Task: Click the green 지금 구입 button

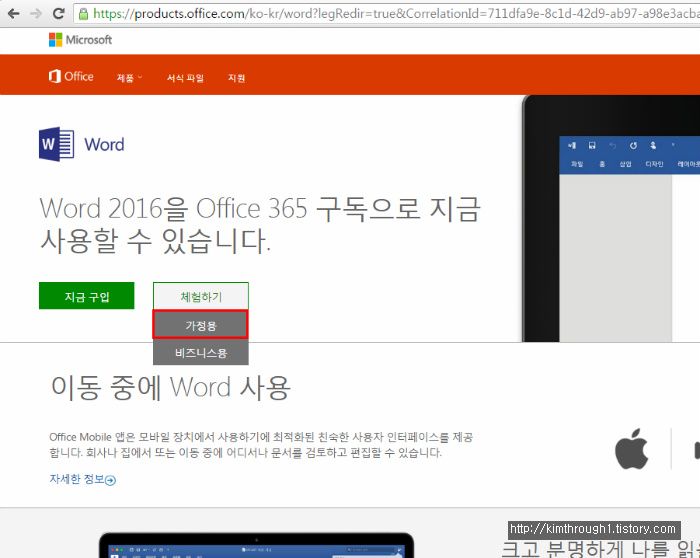Action: coord(87,296)
